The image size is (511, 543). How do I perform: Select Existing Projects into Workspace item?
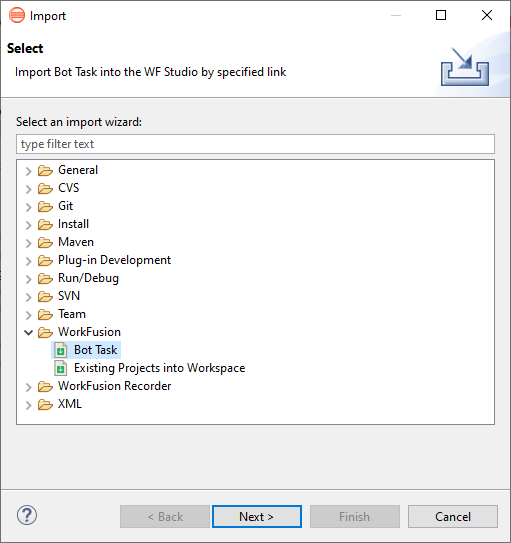160,368
